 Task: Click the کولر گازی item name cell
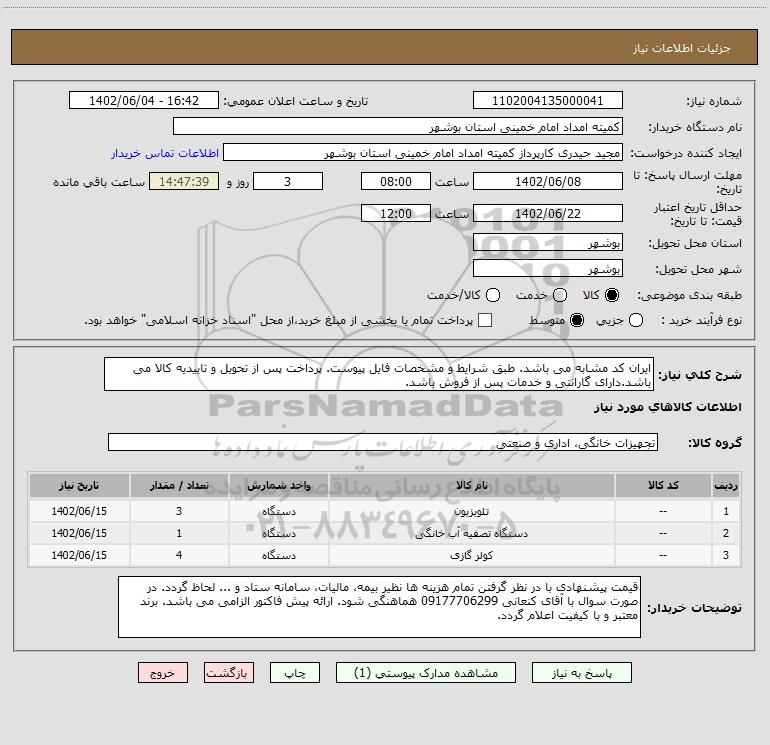click(471, 555)
